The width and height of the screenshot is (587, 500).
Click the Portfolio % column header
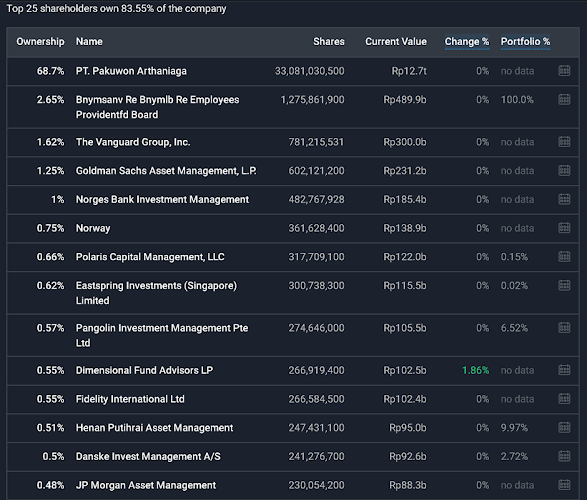click(526, 42)
